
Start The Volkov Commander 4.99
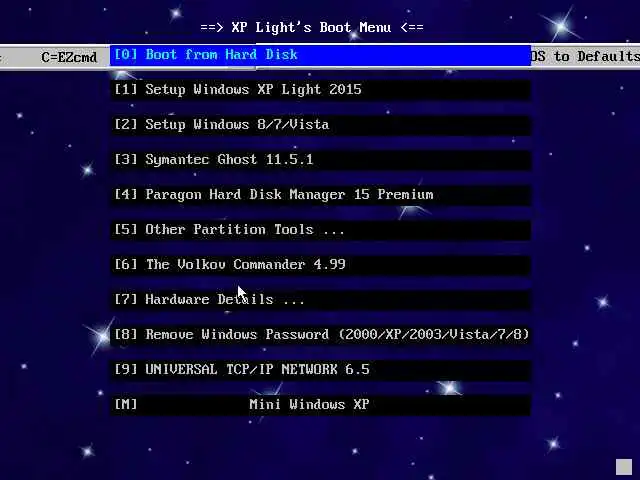pos(320,265)
